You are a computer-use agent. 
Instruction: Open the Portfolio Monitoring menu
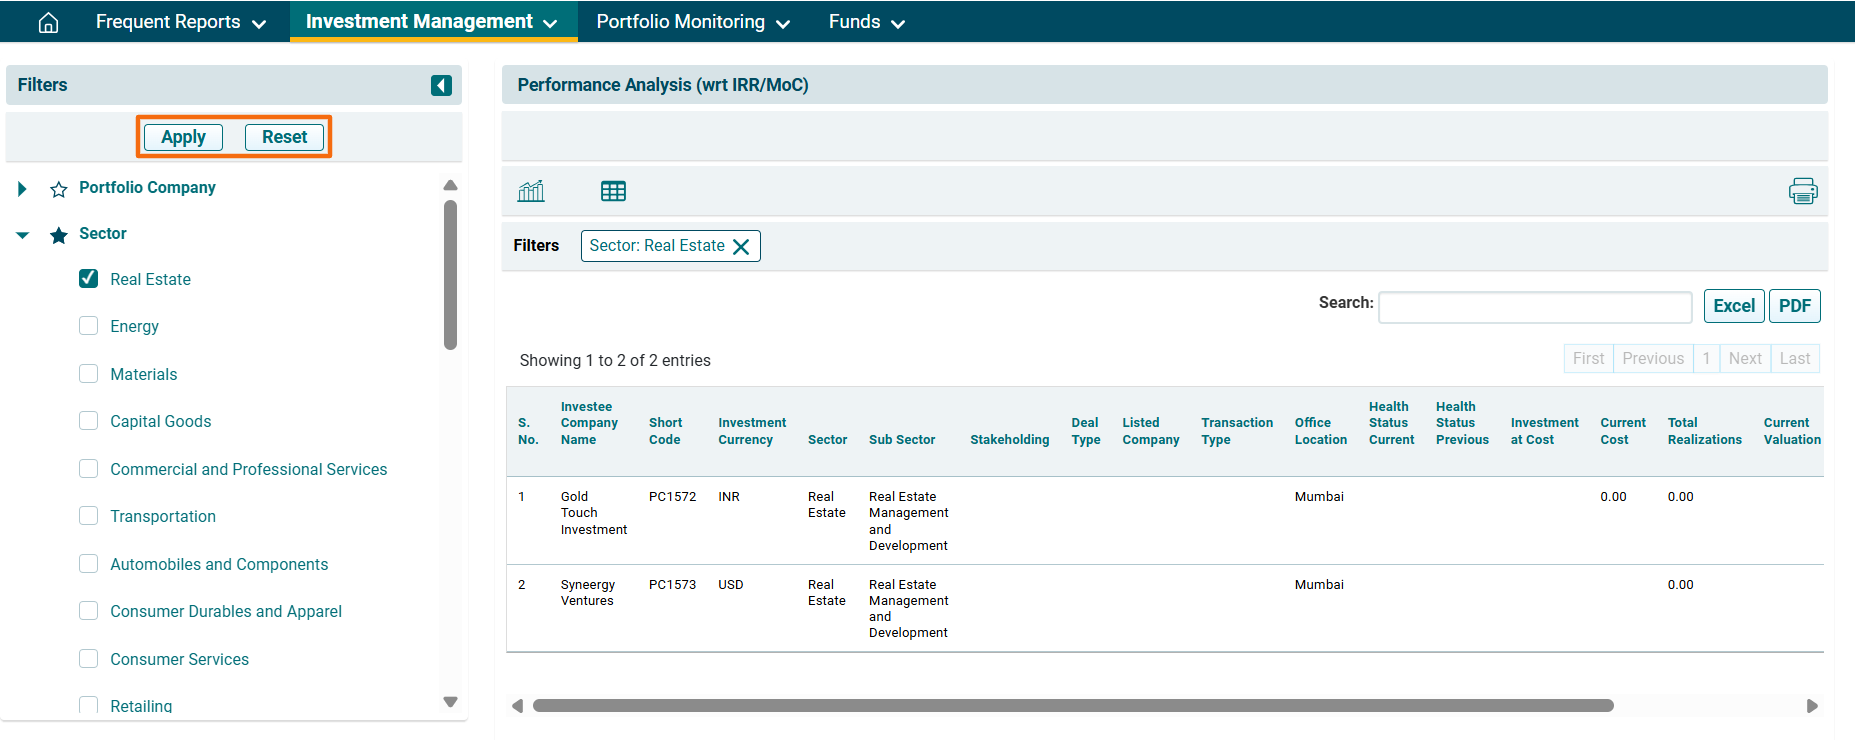click(x=692, y=22)
